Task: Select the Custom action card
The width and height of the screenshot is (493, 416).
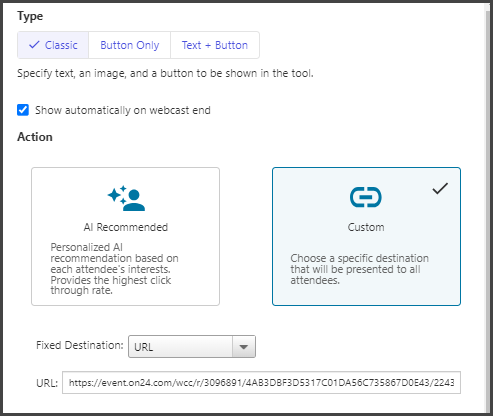Action: (x=366, y=236)
